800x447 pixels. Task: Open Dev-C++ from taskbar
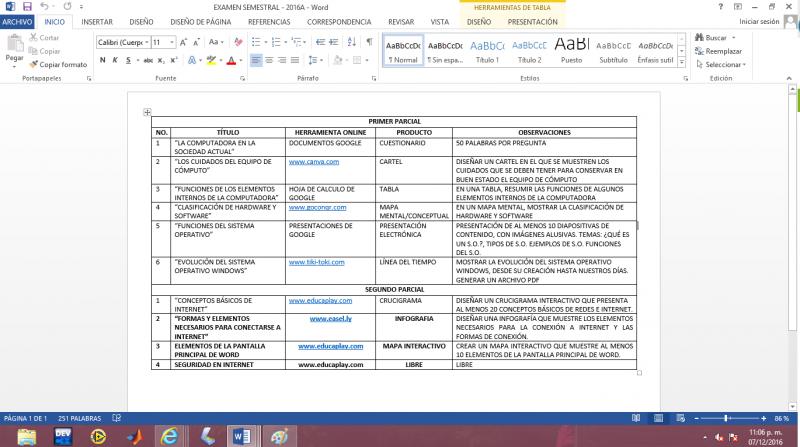click(x=63, y=437)
